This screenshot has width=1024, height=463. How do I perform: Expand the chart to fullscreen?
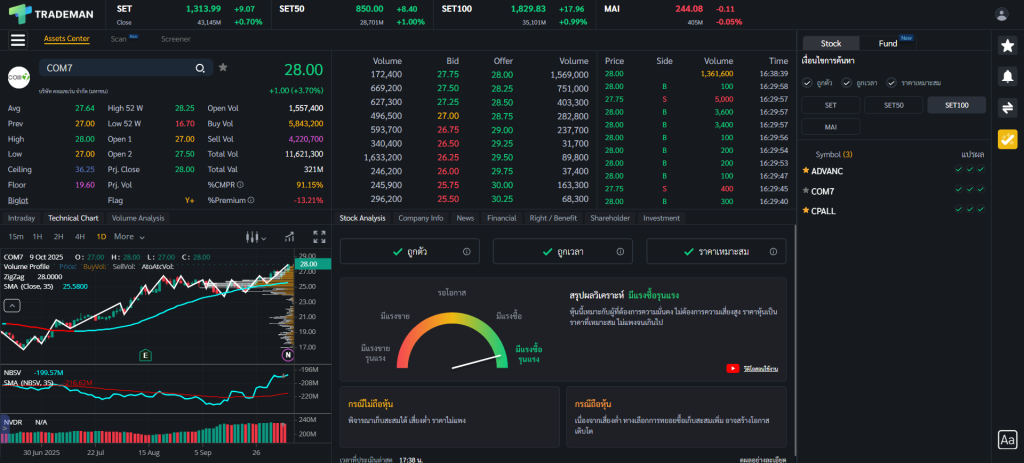click(x=319, y=237)
